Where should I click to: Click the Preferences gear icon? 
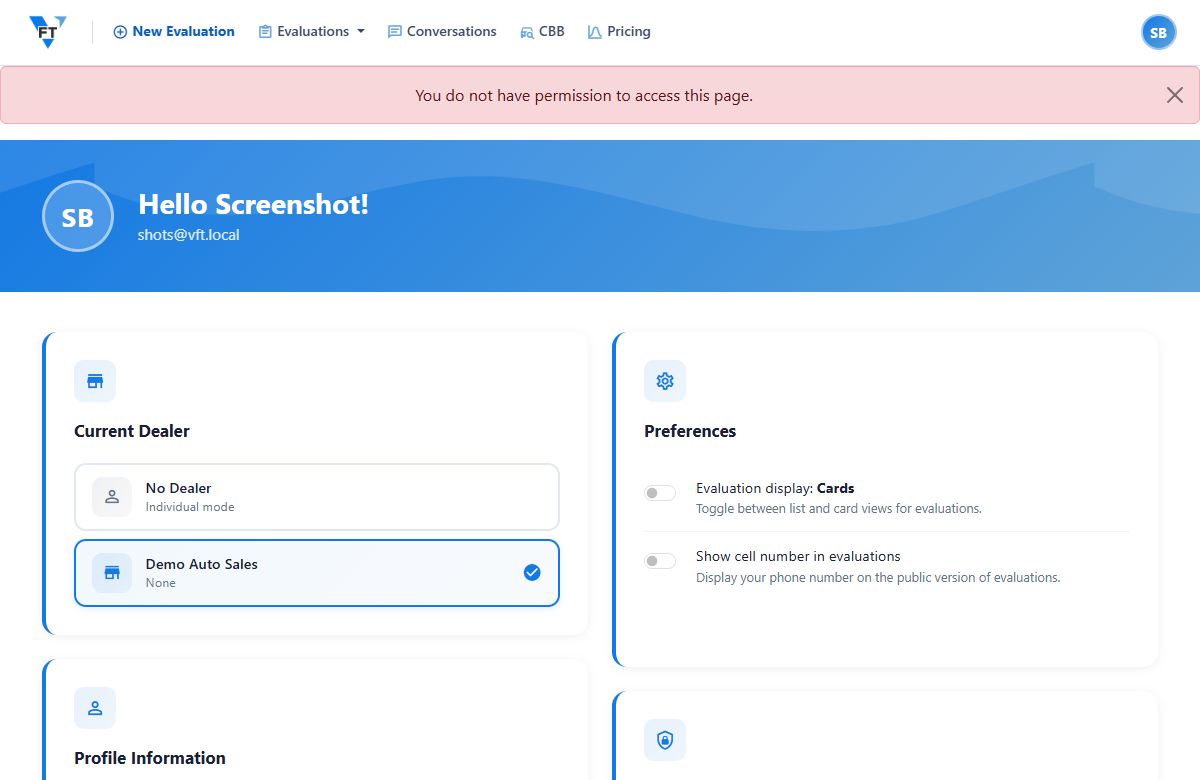pyautogui.click(x=665, y=381)
